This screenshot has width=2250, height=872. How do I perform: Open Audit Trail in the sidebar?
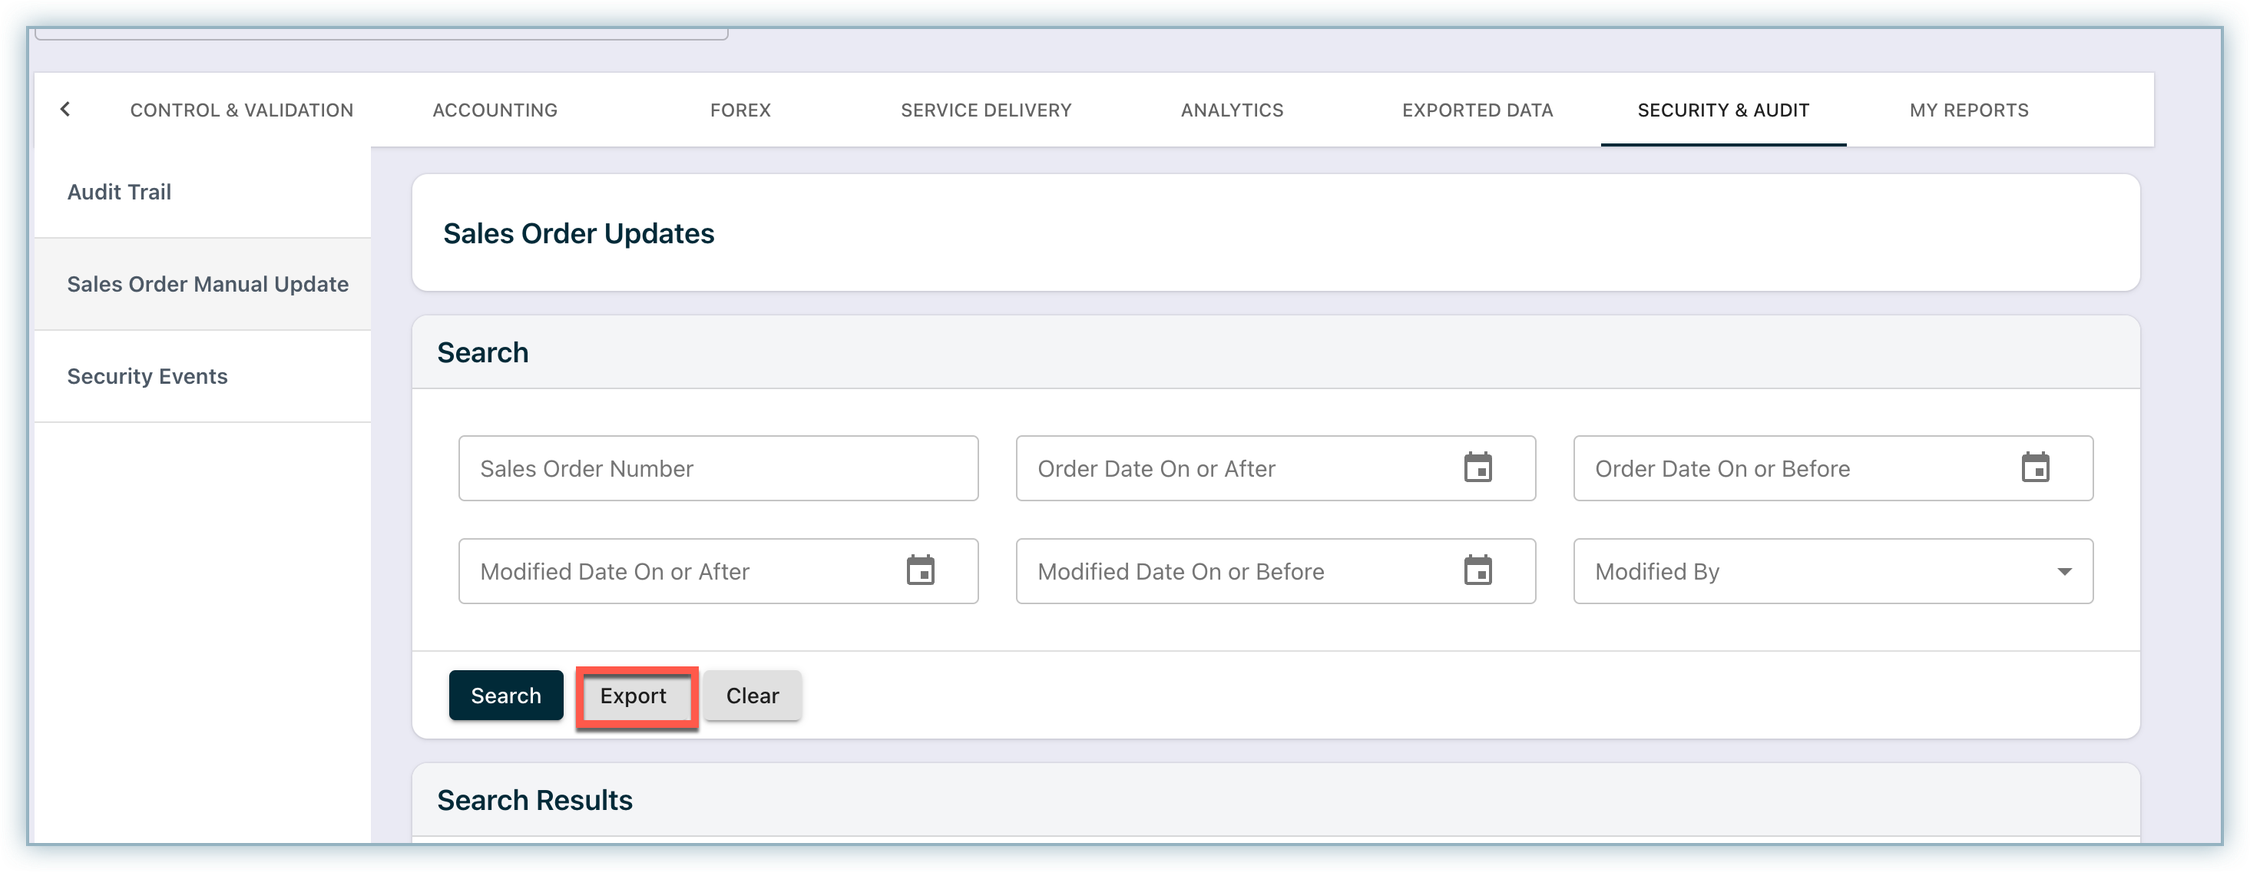click(x=119, y=192)
